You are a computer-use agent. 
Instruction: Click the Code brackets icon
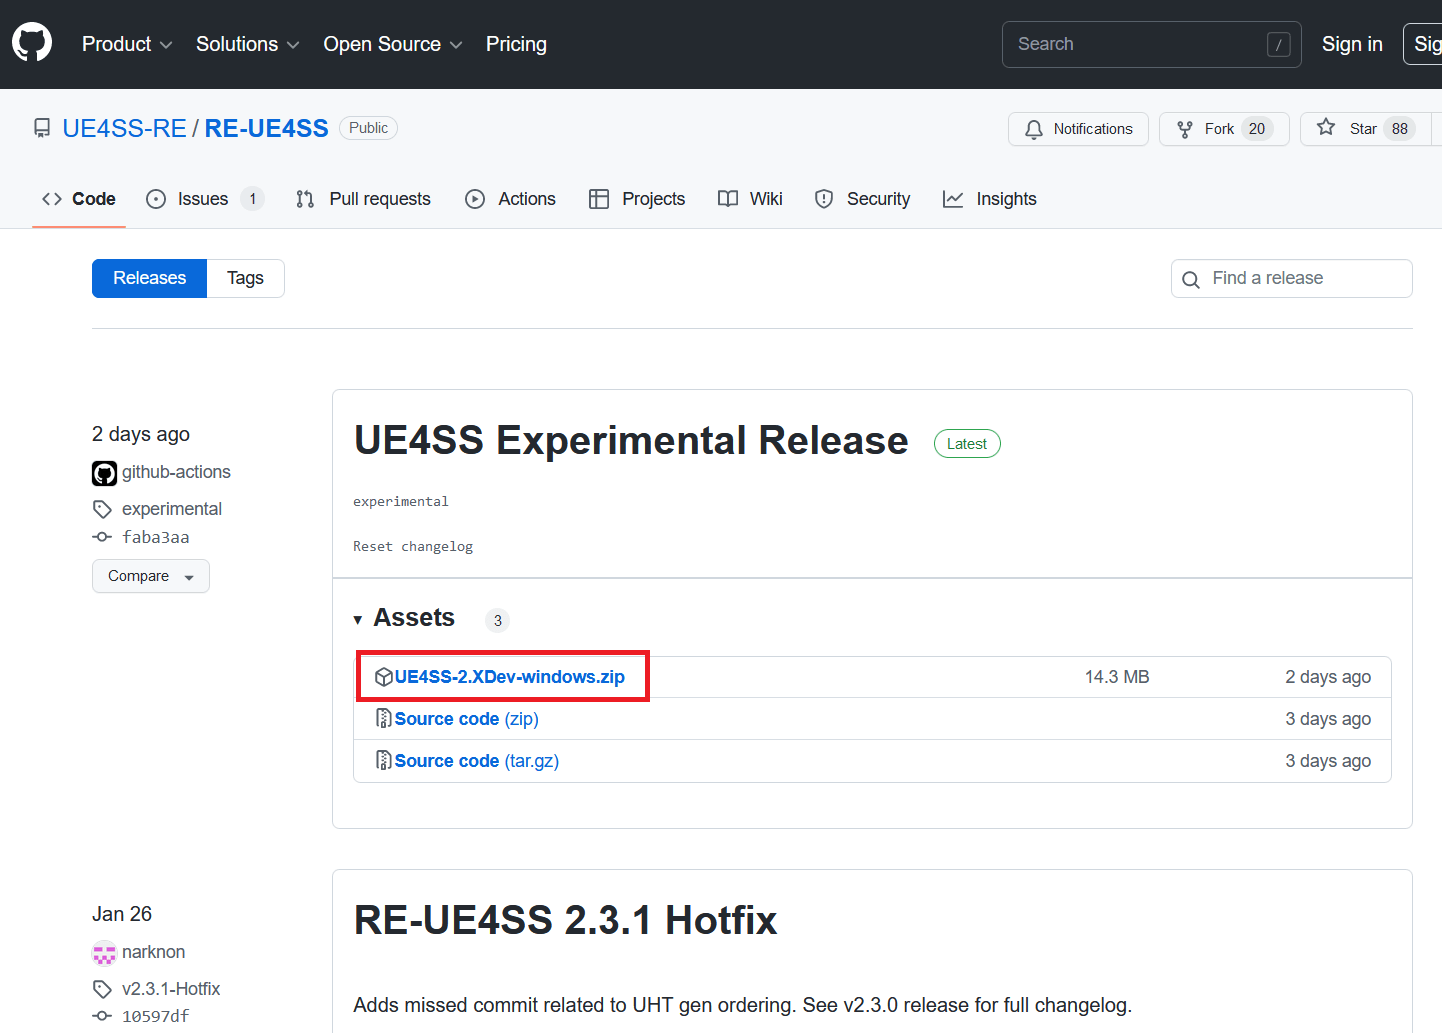52,199
